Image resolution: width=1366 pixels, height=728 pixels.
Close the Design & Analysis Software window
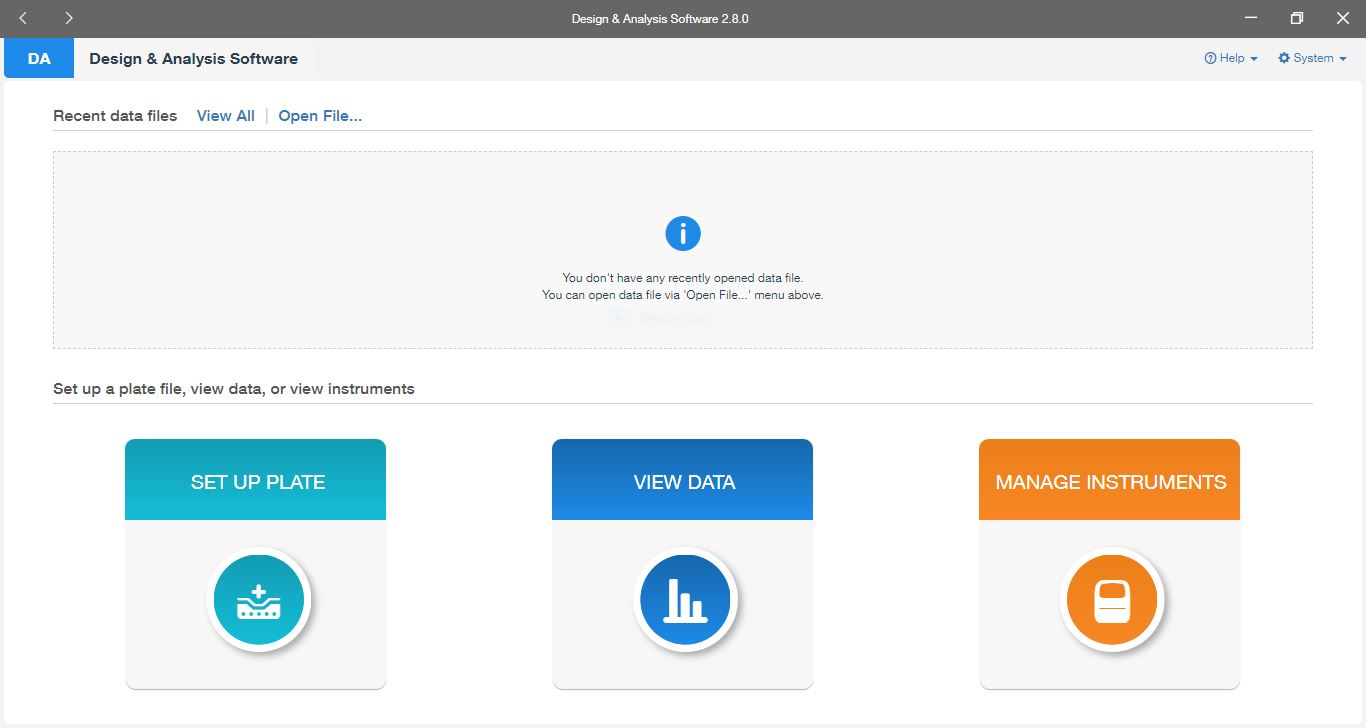1343,18
